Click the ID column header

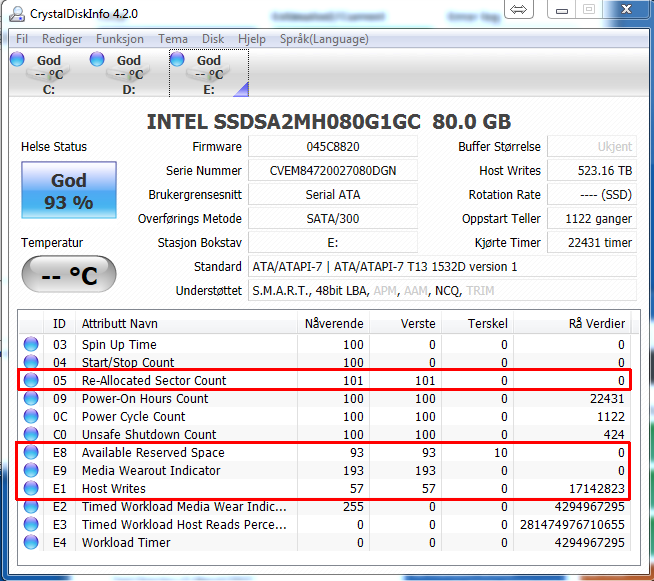click(59, 324)
